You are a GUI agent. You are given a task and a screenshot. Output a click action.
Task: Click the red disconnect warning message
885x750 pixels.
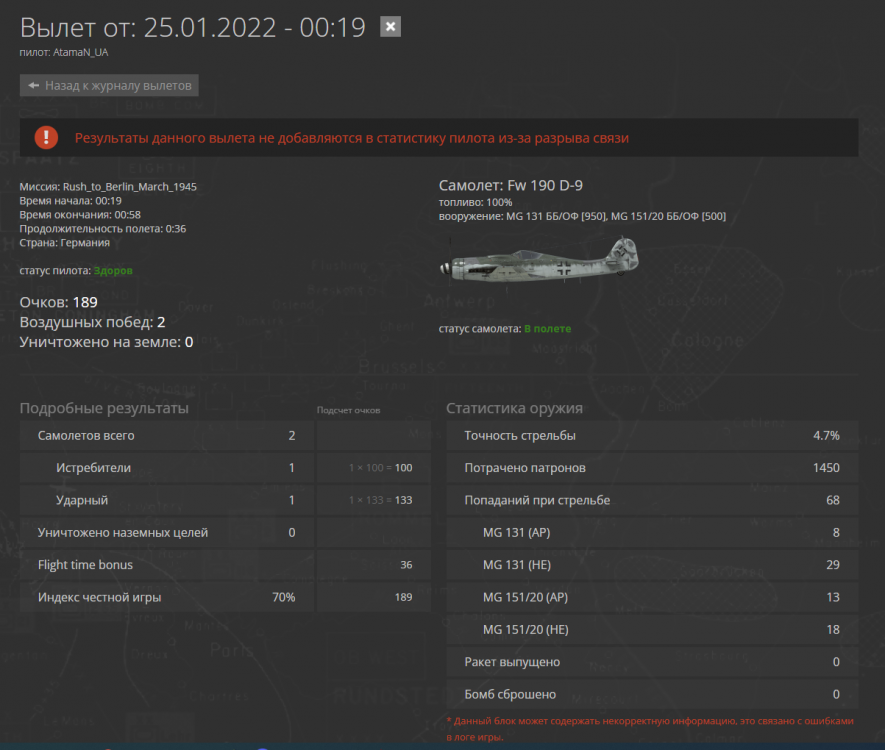pos(352,138)
